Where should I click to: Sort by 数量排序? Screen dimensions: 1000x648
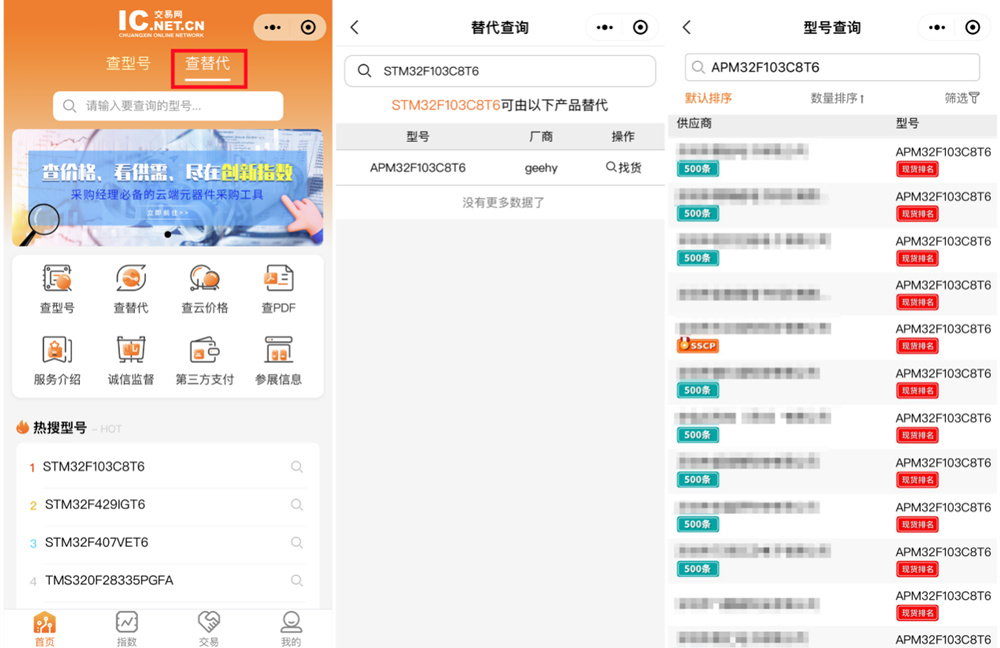(837, 98)
